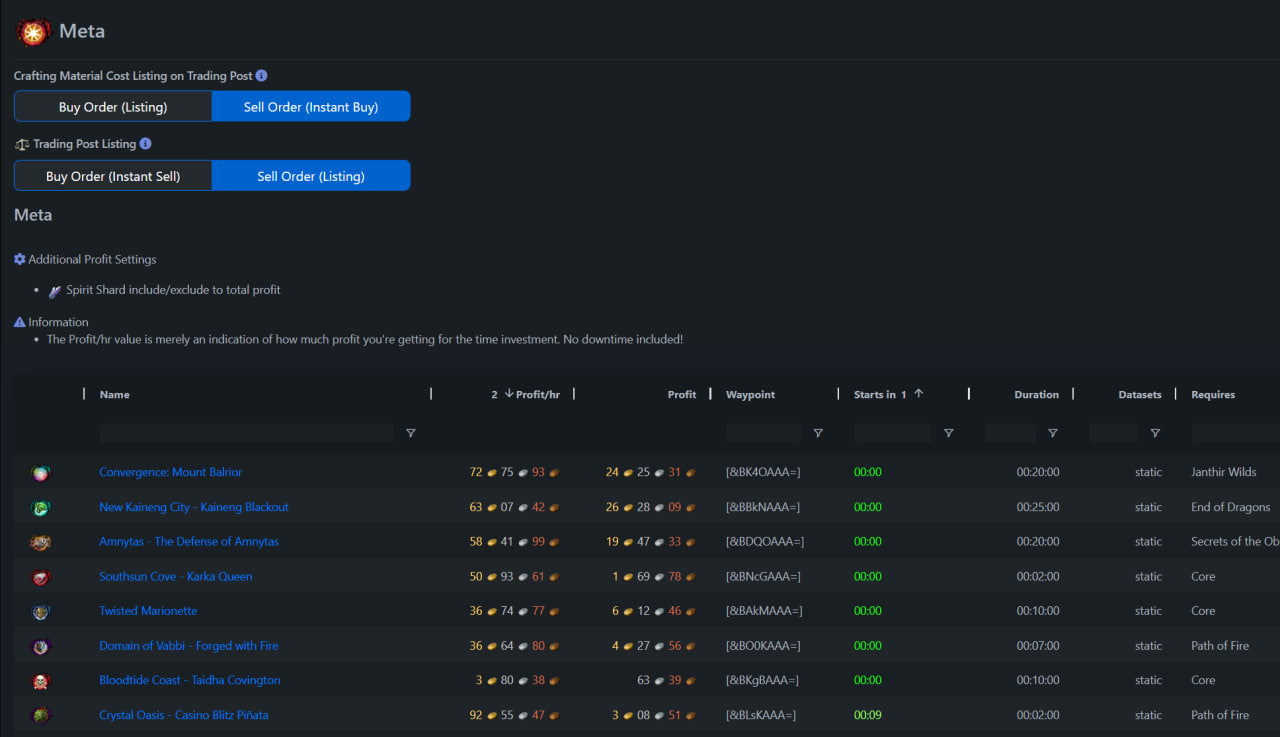Select Buy Order (Instant Sell) option
The width and height of the screenshot is (1280, 737).
coord(113,176)
